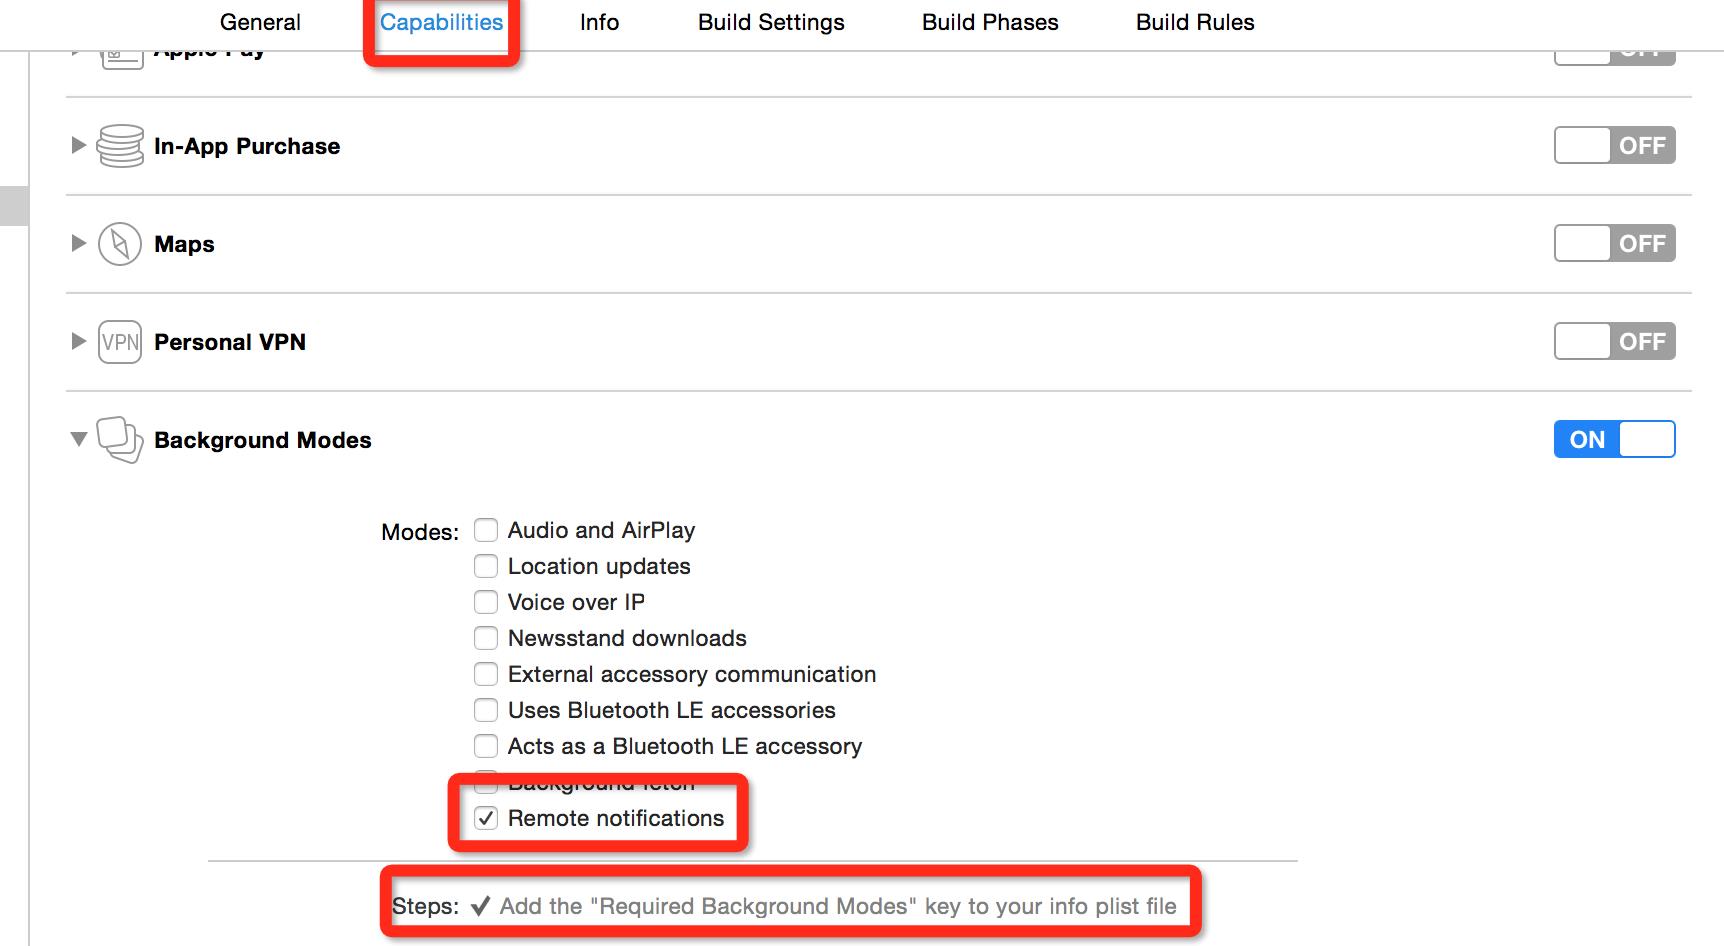The image size is (1724, 946).
Task: Click the Voice over IP label
Action: pos(576,602)
